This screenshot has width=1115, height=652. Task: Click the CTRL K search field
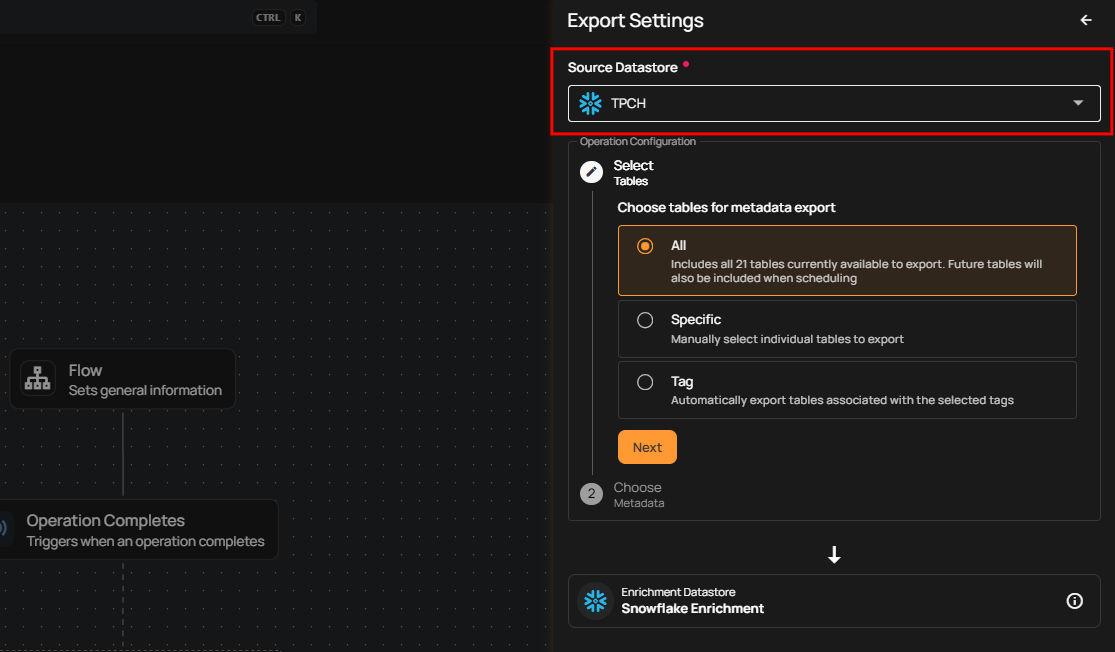150,17
